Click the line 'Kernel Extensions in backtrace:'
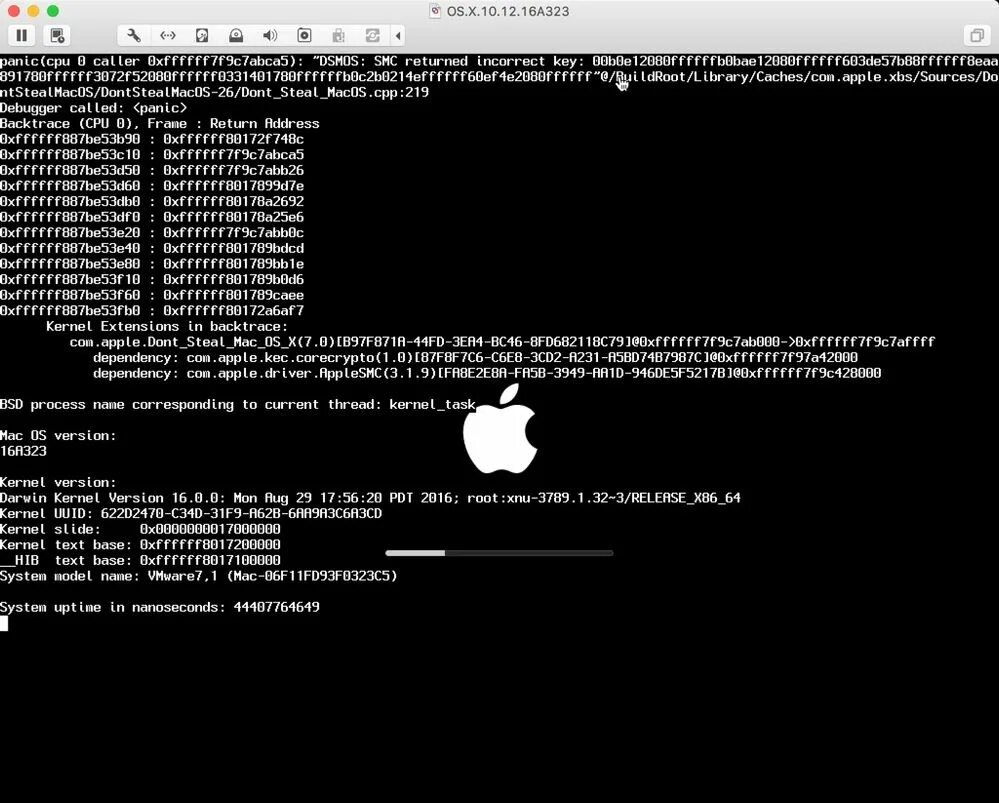Image resolution: width=999 pixels, height=803 pixels. (167, 326)
